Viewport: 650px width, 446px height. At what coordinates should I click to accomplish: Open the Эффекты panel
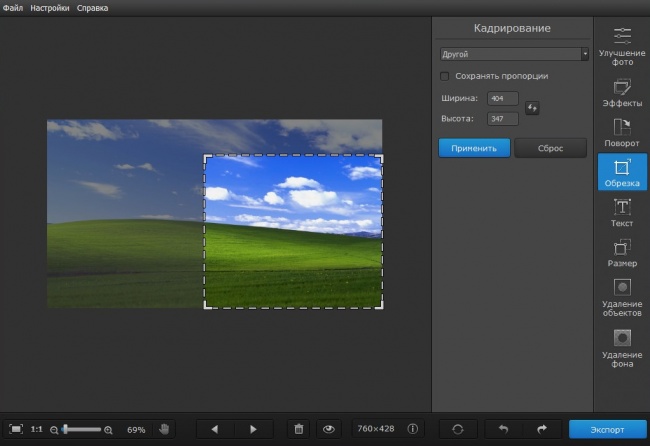pos(622,93)
